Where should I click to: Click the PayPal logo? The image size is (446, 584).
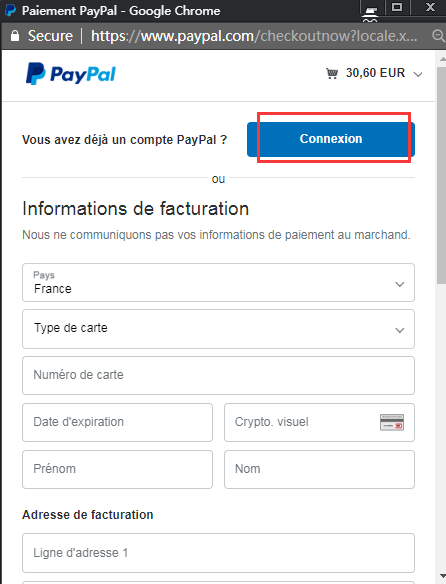click(71, 73)
